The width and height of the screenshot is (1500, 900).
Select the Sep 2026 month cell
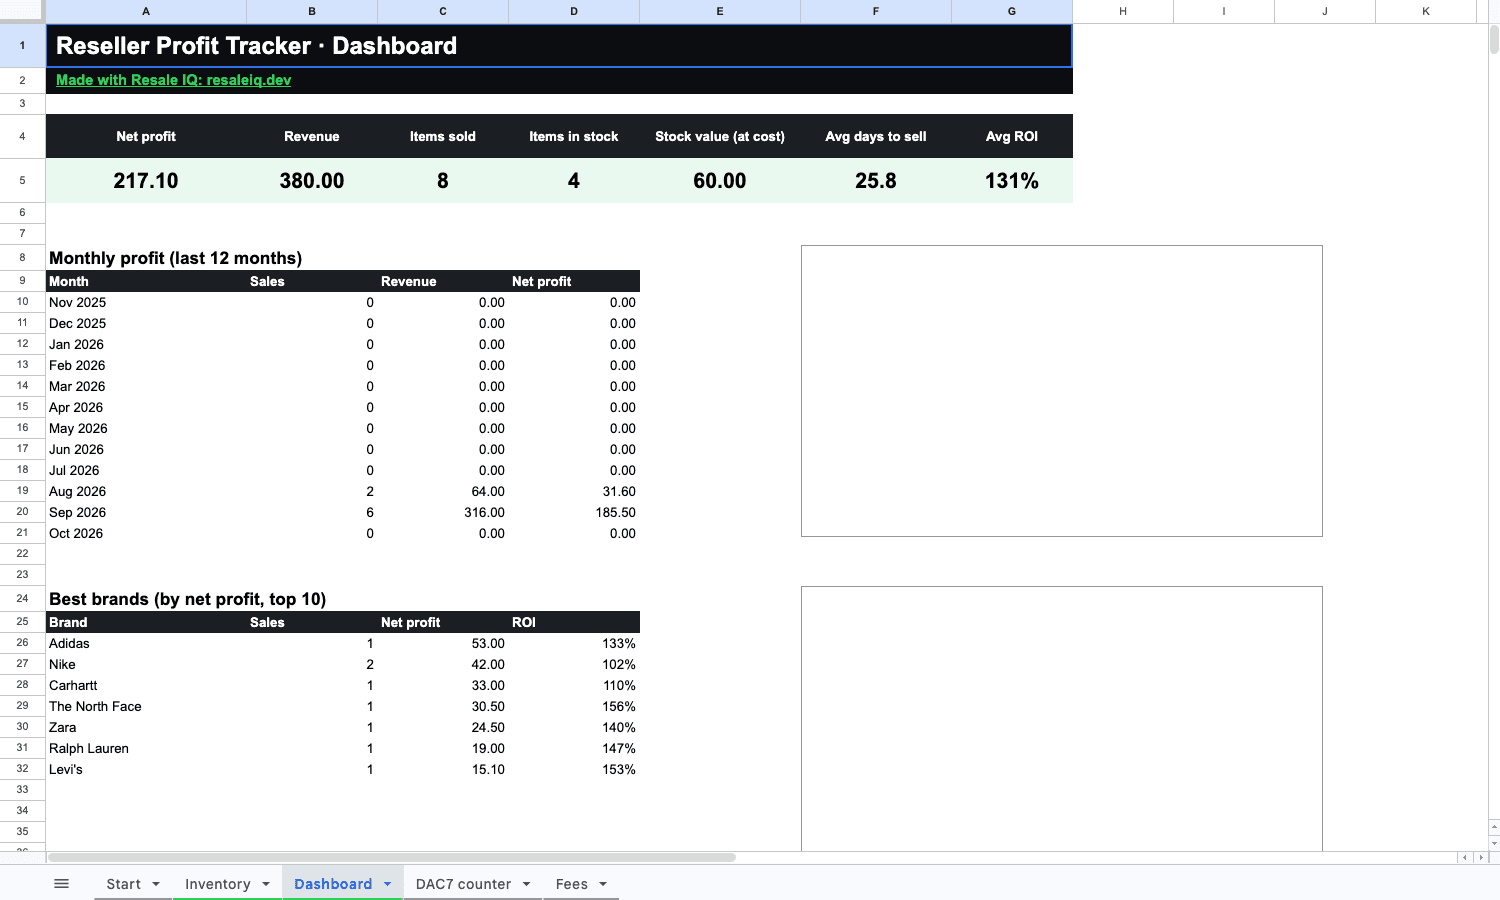pos(146,512)
